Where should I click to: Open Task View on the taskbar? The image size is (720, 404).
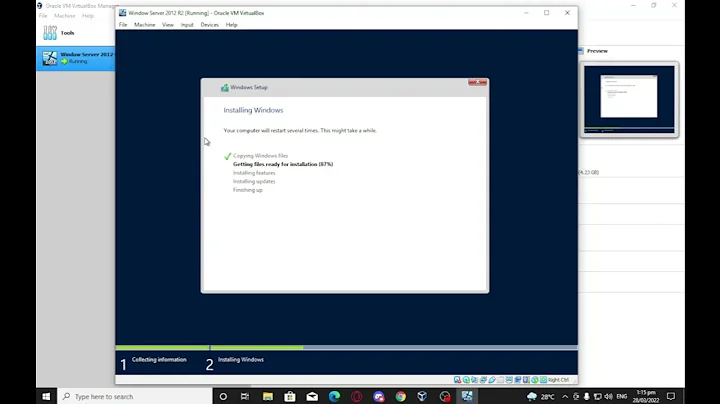coord(245,396)
